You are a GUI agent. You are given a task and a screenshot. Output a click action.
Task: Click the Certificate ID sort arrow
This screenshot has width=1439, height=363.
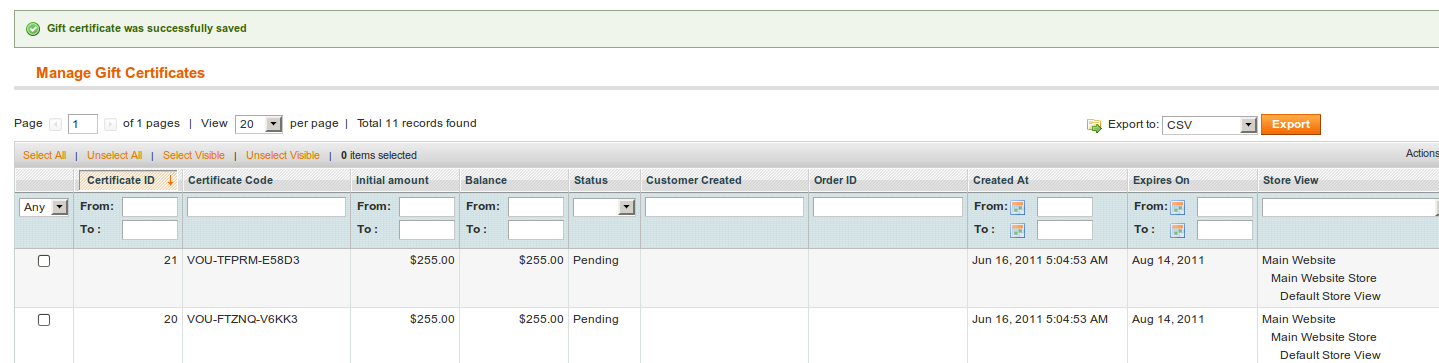point(171,181)
